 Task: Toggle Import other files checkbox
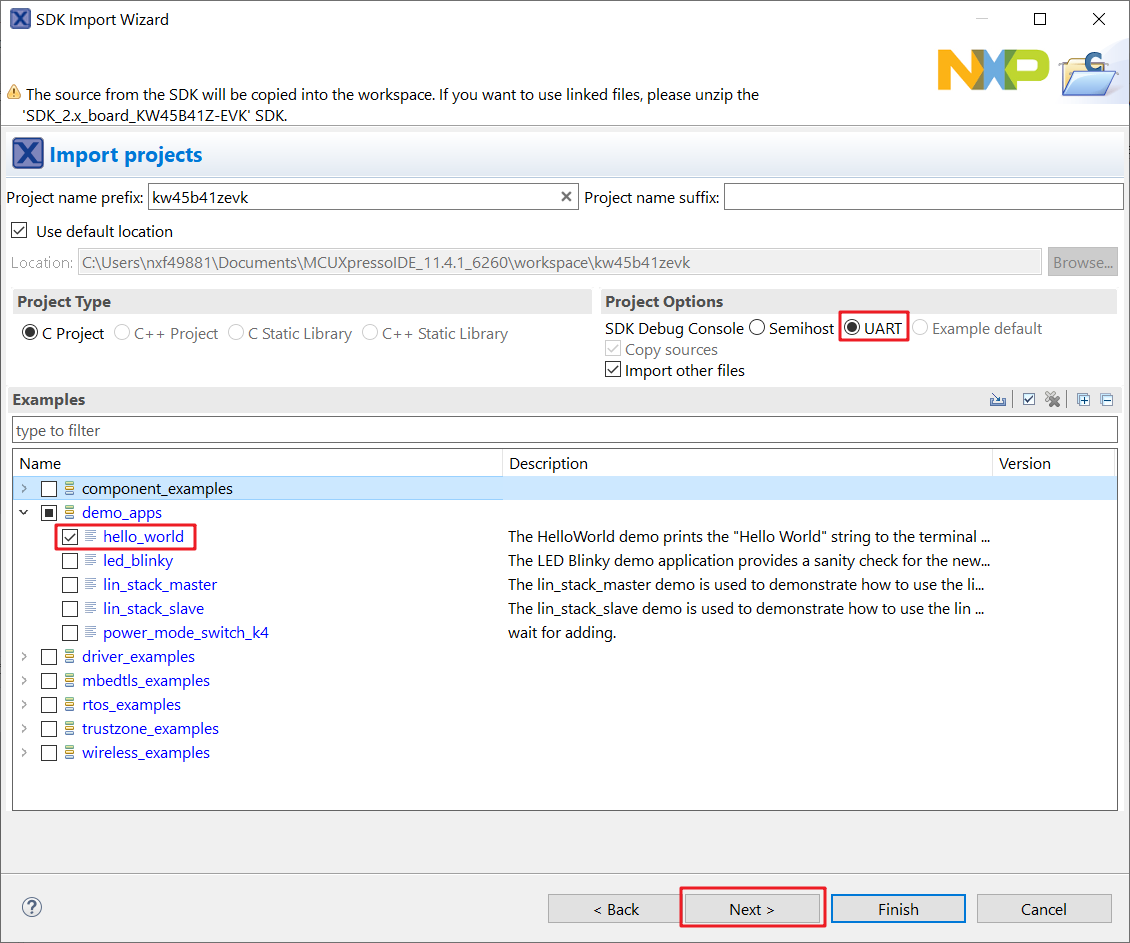(613, 370)
